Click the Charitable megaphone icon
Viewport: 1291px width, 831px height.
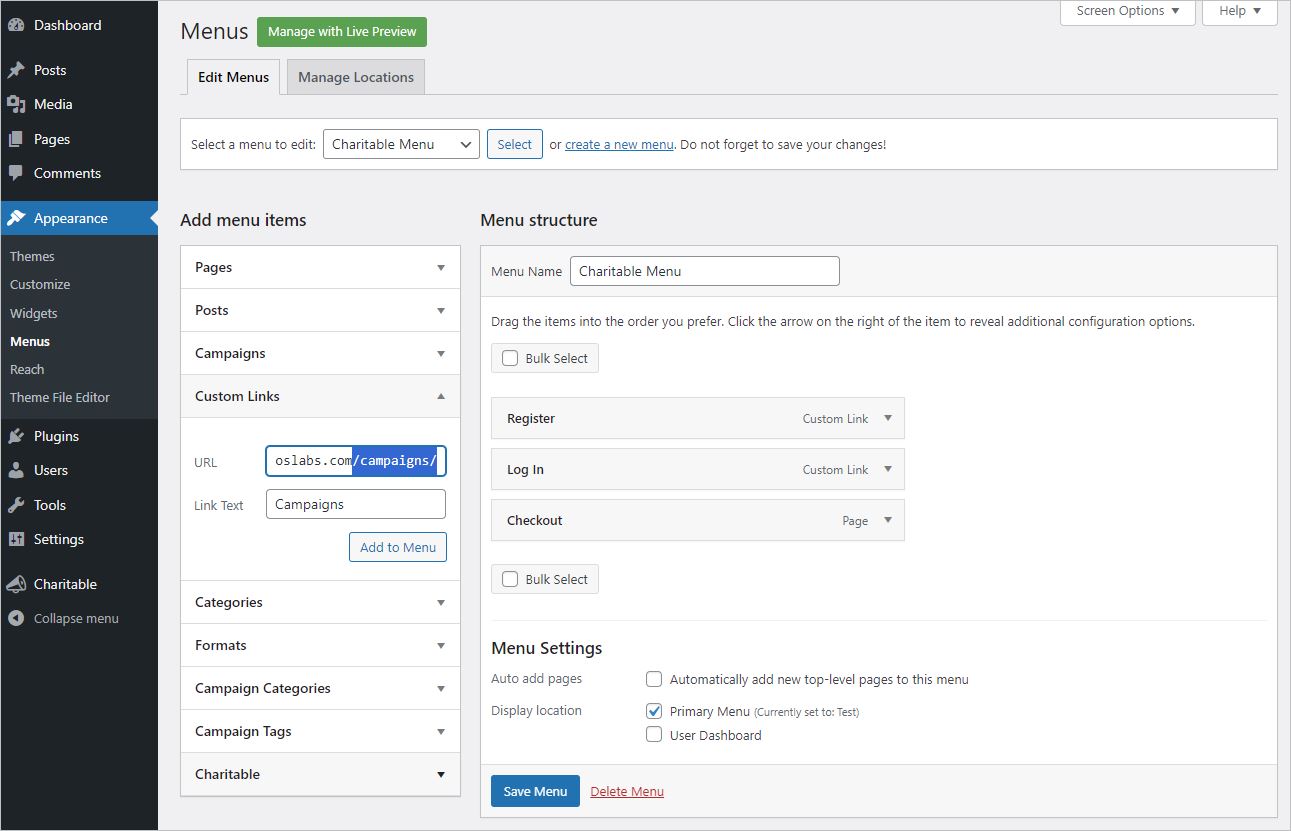(16, 584)
